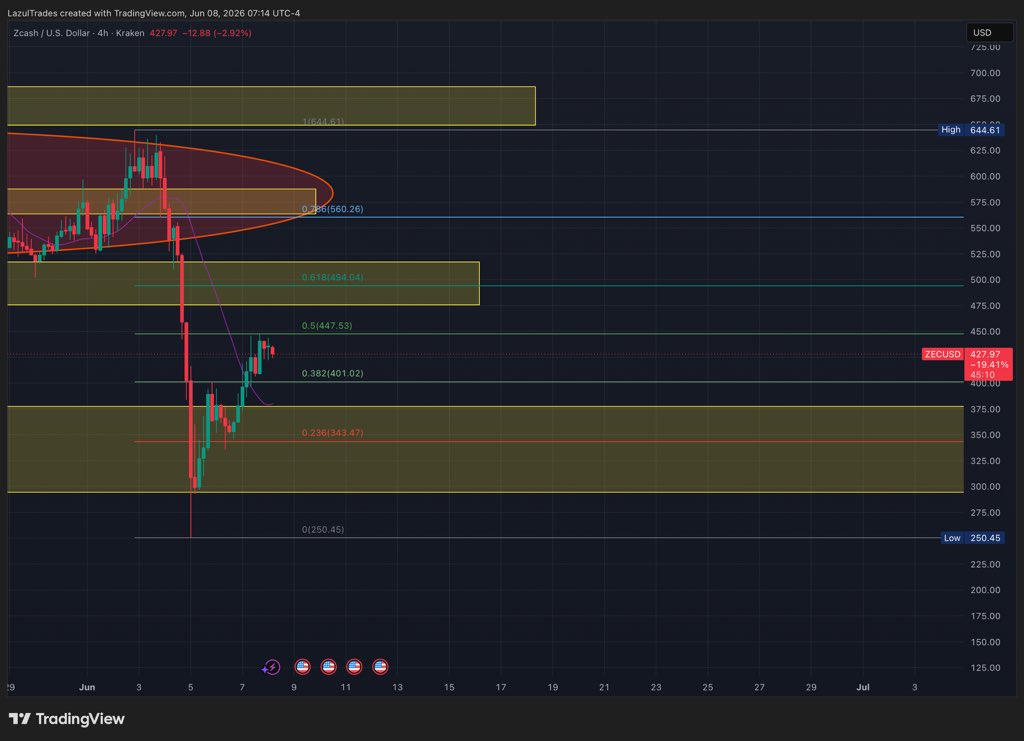Click the LazulTrades snapshot credit line

153,13
